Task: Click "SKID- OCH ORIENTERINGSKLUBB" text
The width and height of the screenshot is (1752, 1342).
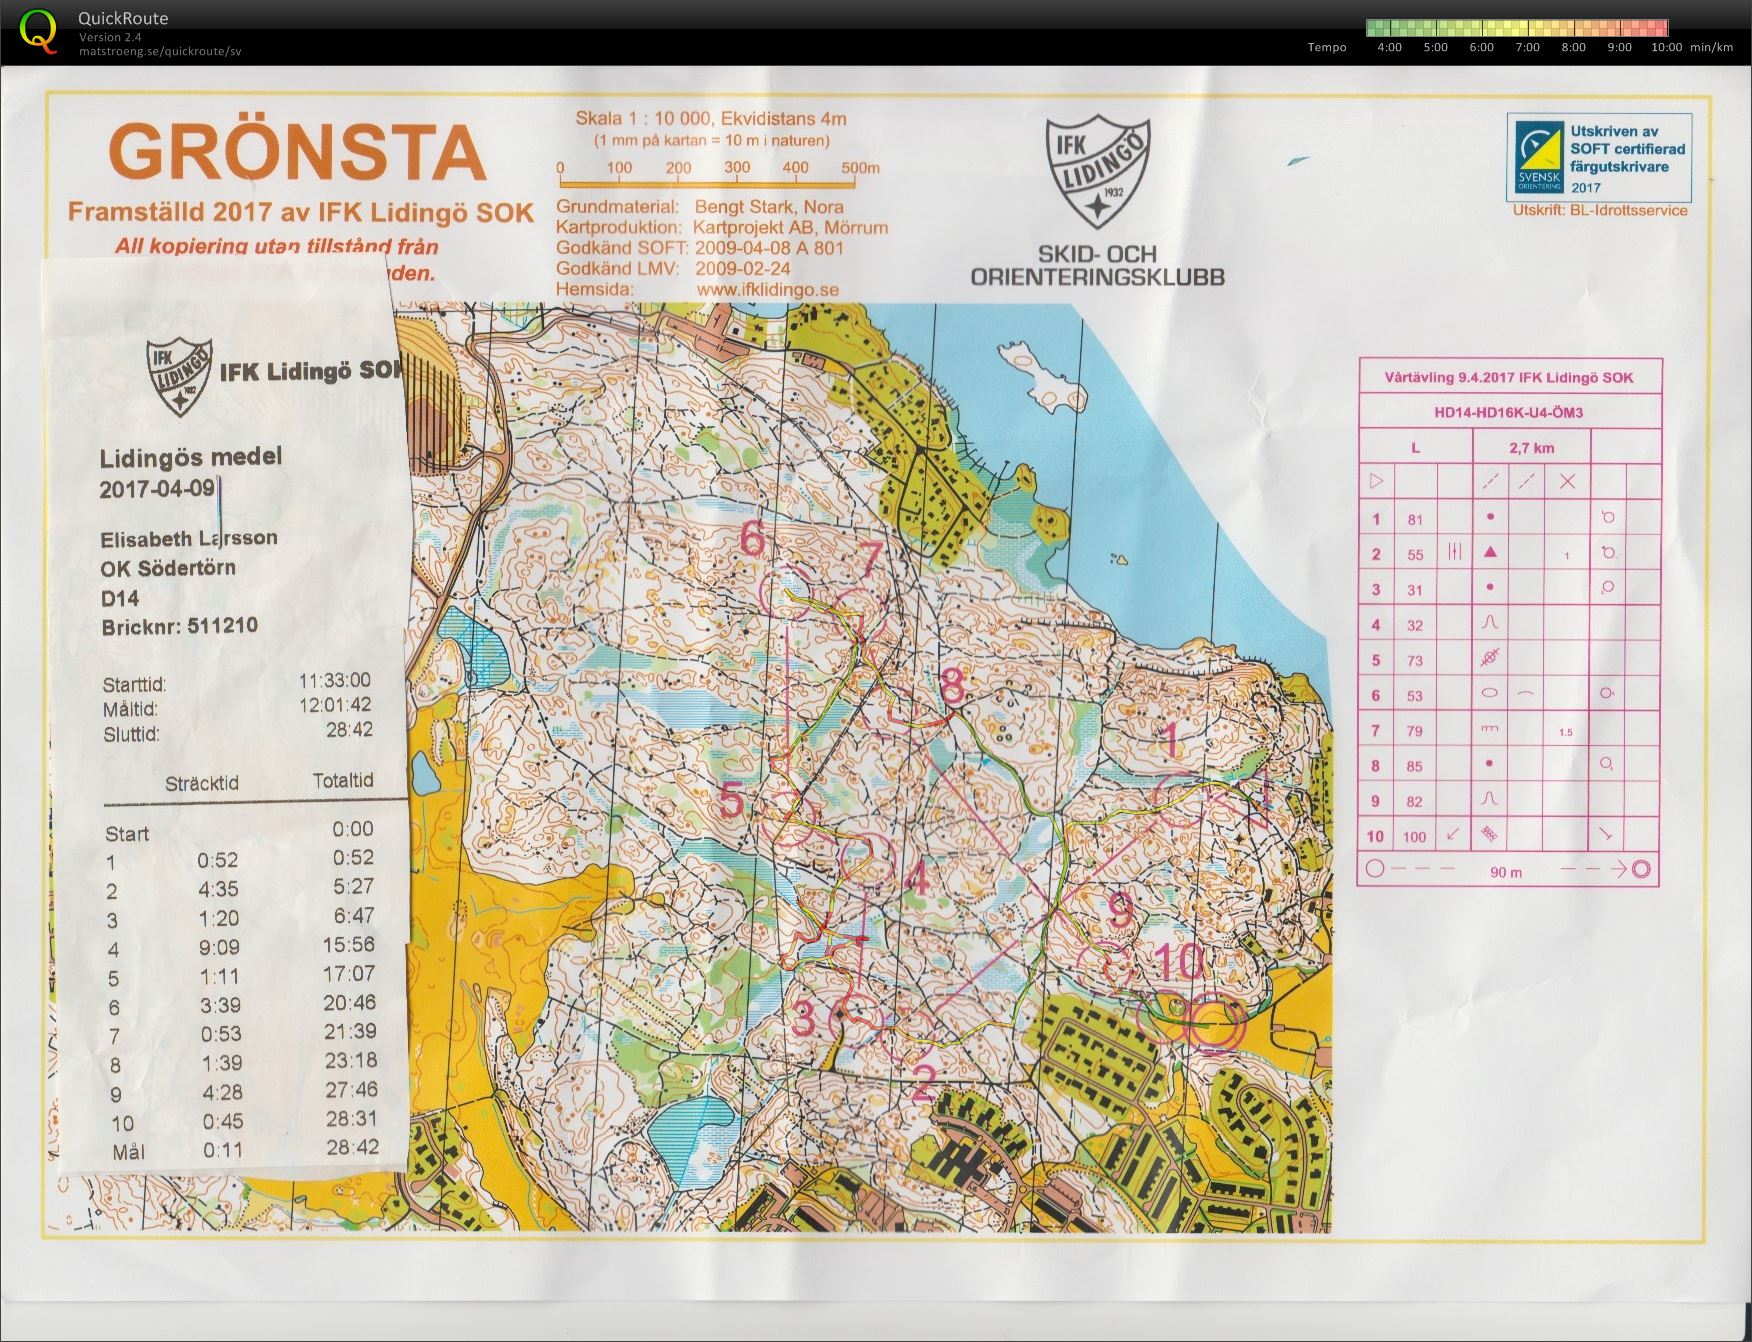Action: click(1098, 265)
